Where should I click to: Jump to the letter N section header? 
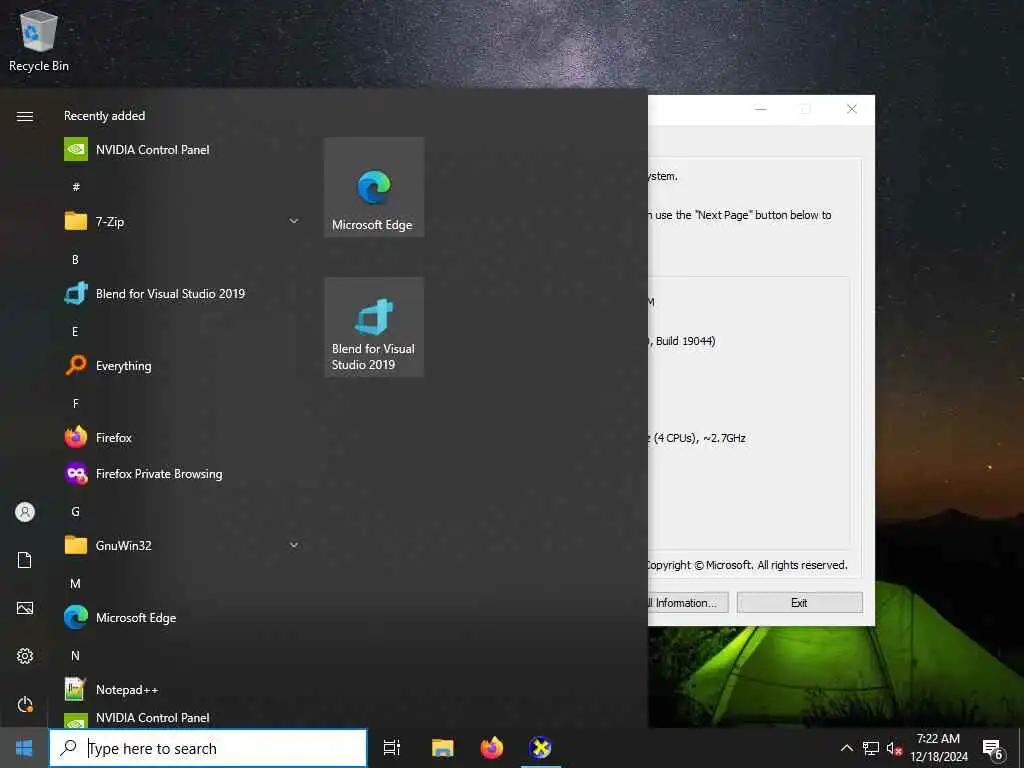point(75,655)
